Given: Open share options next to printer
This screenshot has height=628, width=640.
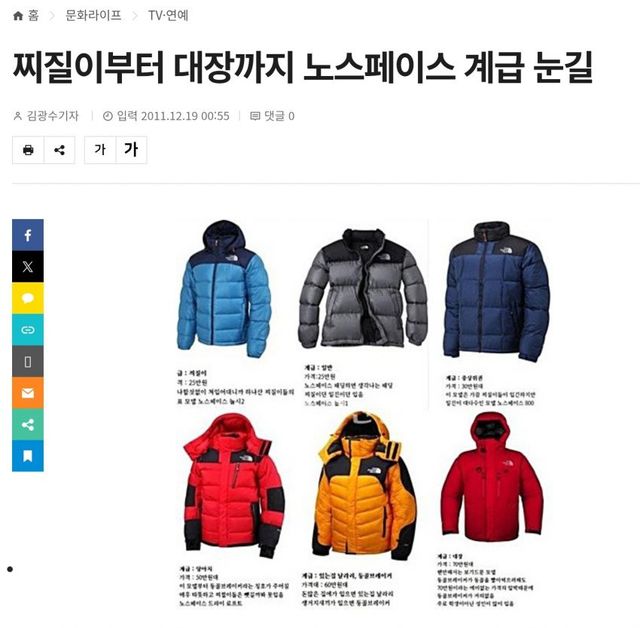Looking at the screenshot, I should [60, 150].
